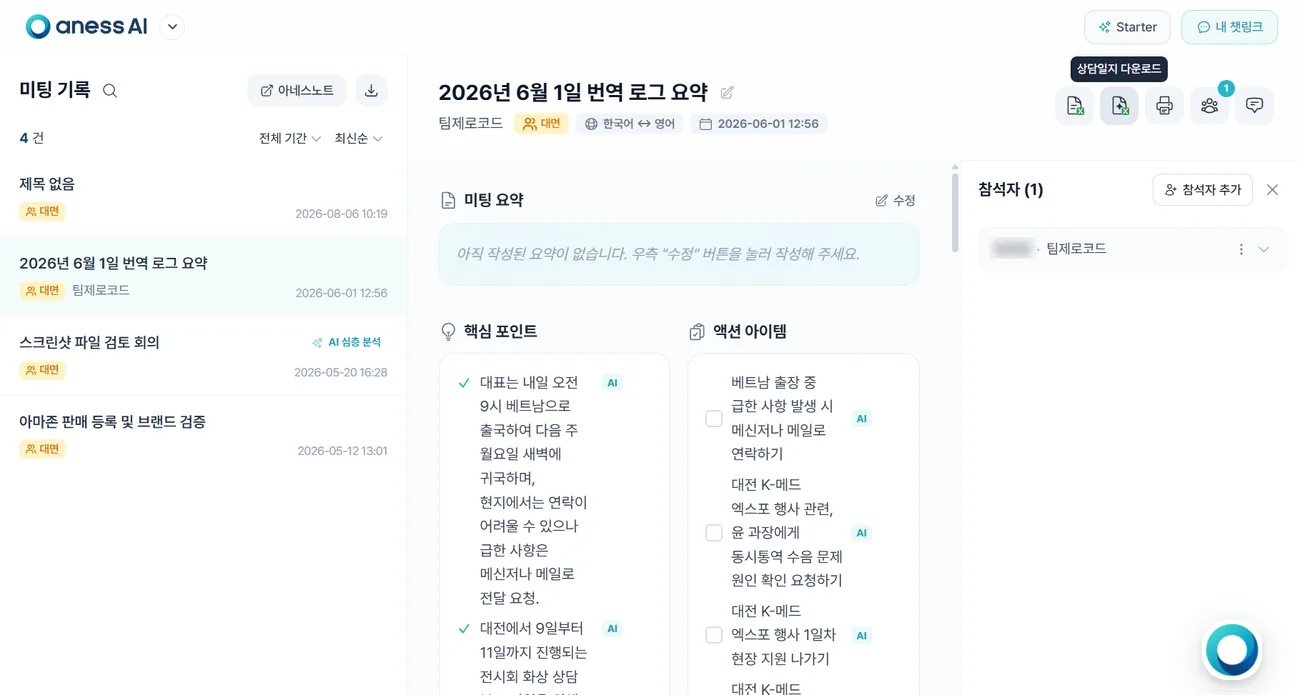Click the print icon in header toolbar
Viewport: 1300px width, 695px height.
pos(1164,105)
